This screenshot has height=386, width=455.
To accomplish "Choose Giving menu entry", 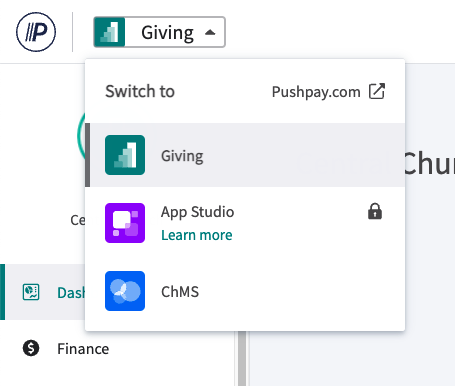I will coord(245,155).
